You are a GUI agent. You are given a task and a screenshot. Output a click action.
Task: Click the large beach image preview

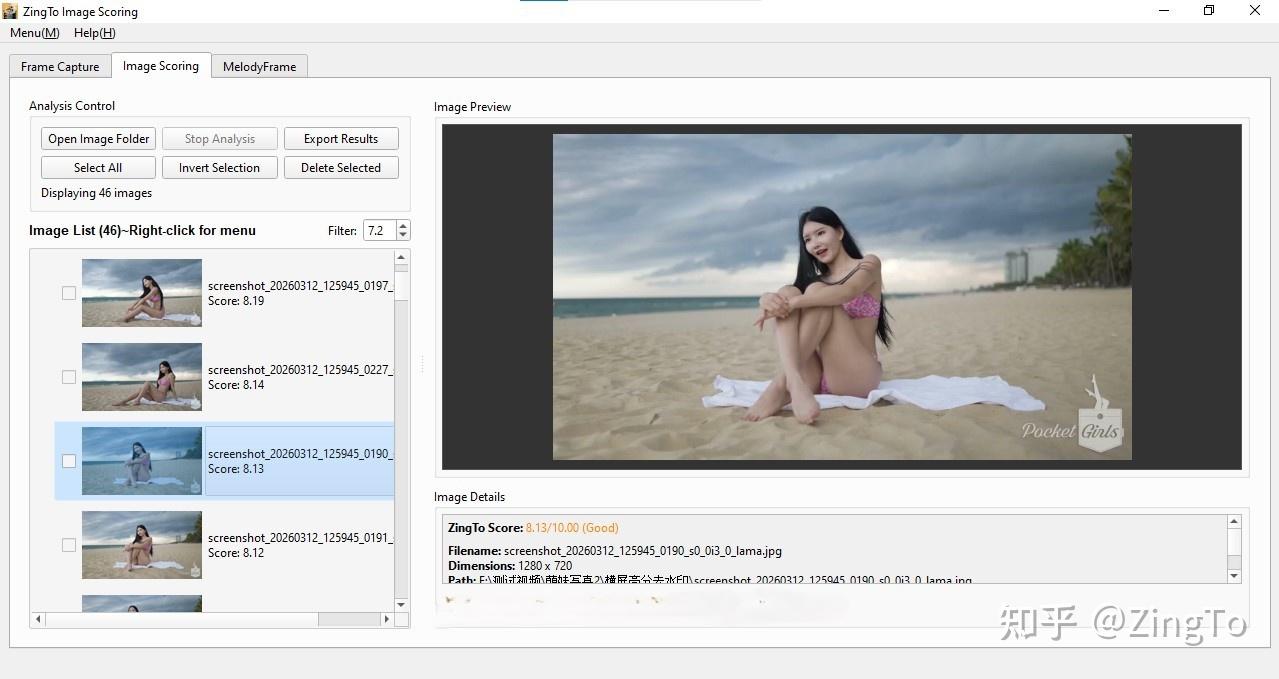click(x=842, y=297)
